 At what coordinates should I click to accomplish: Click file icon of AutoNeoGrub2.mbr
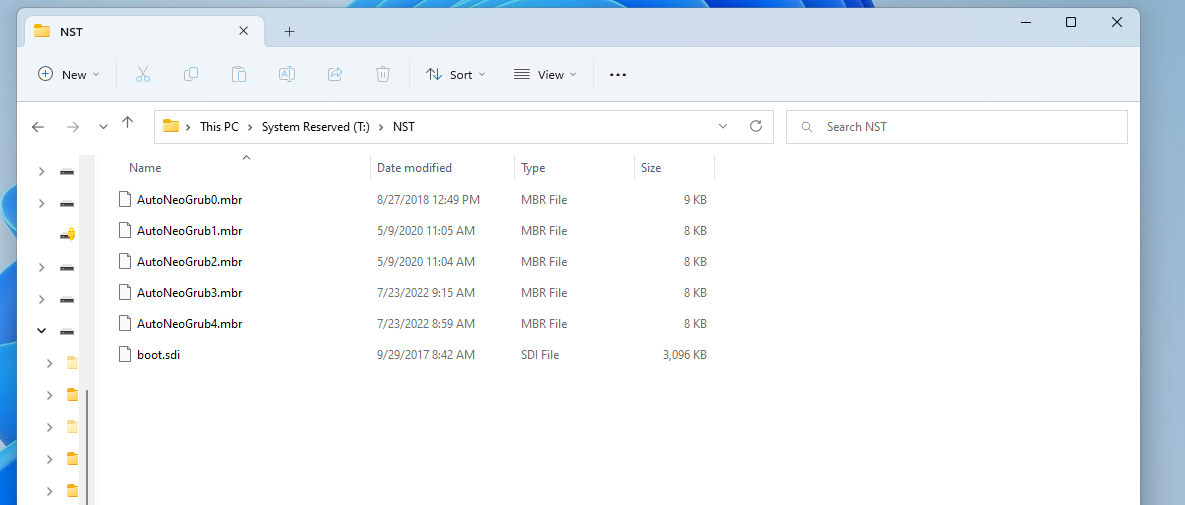125,262
